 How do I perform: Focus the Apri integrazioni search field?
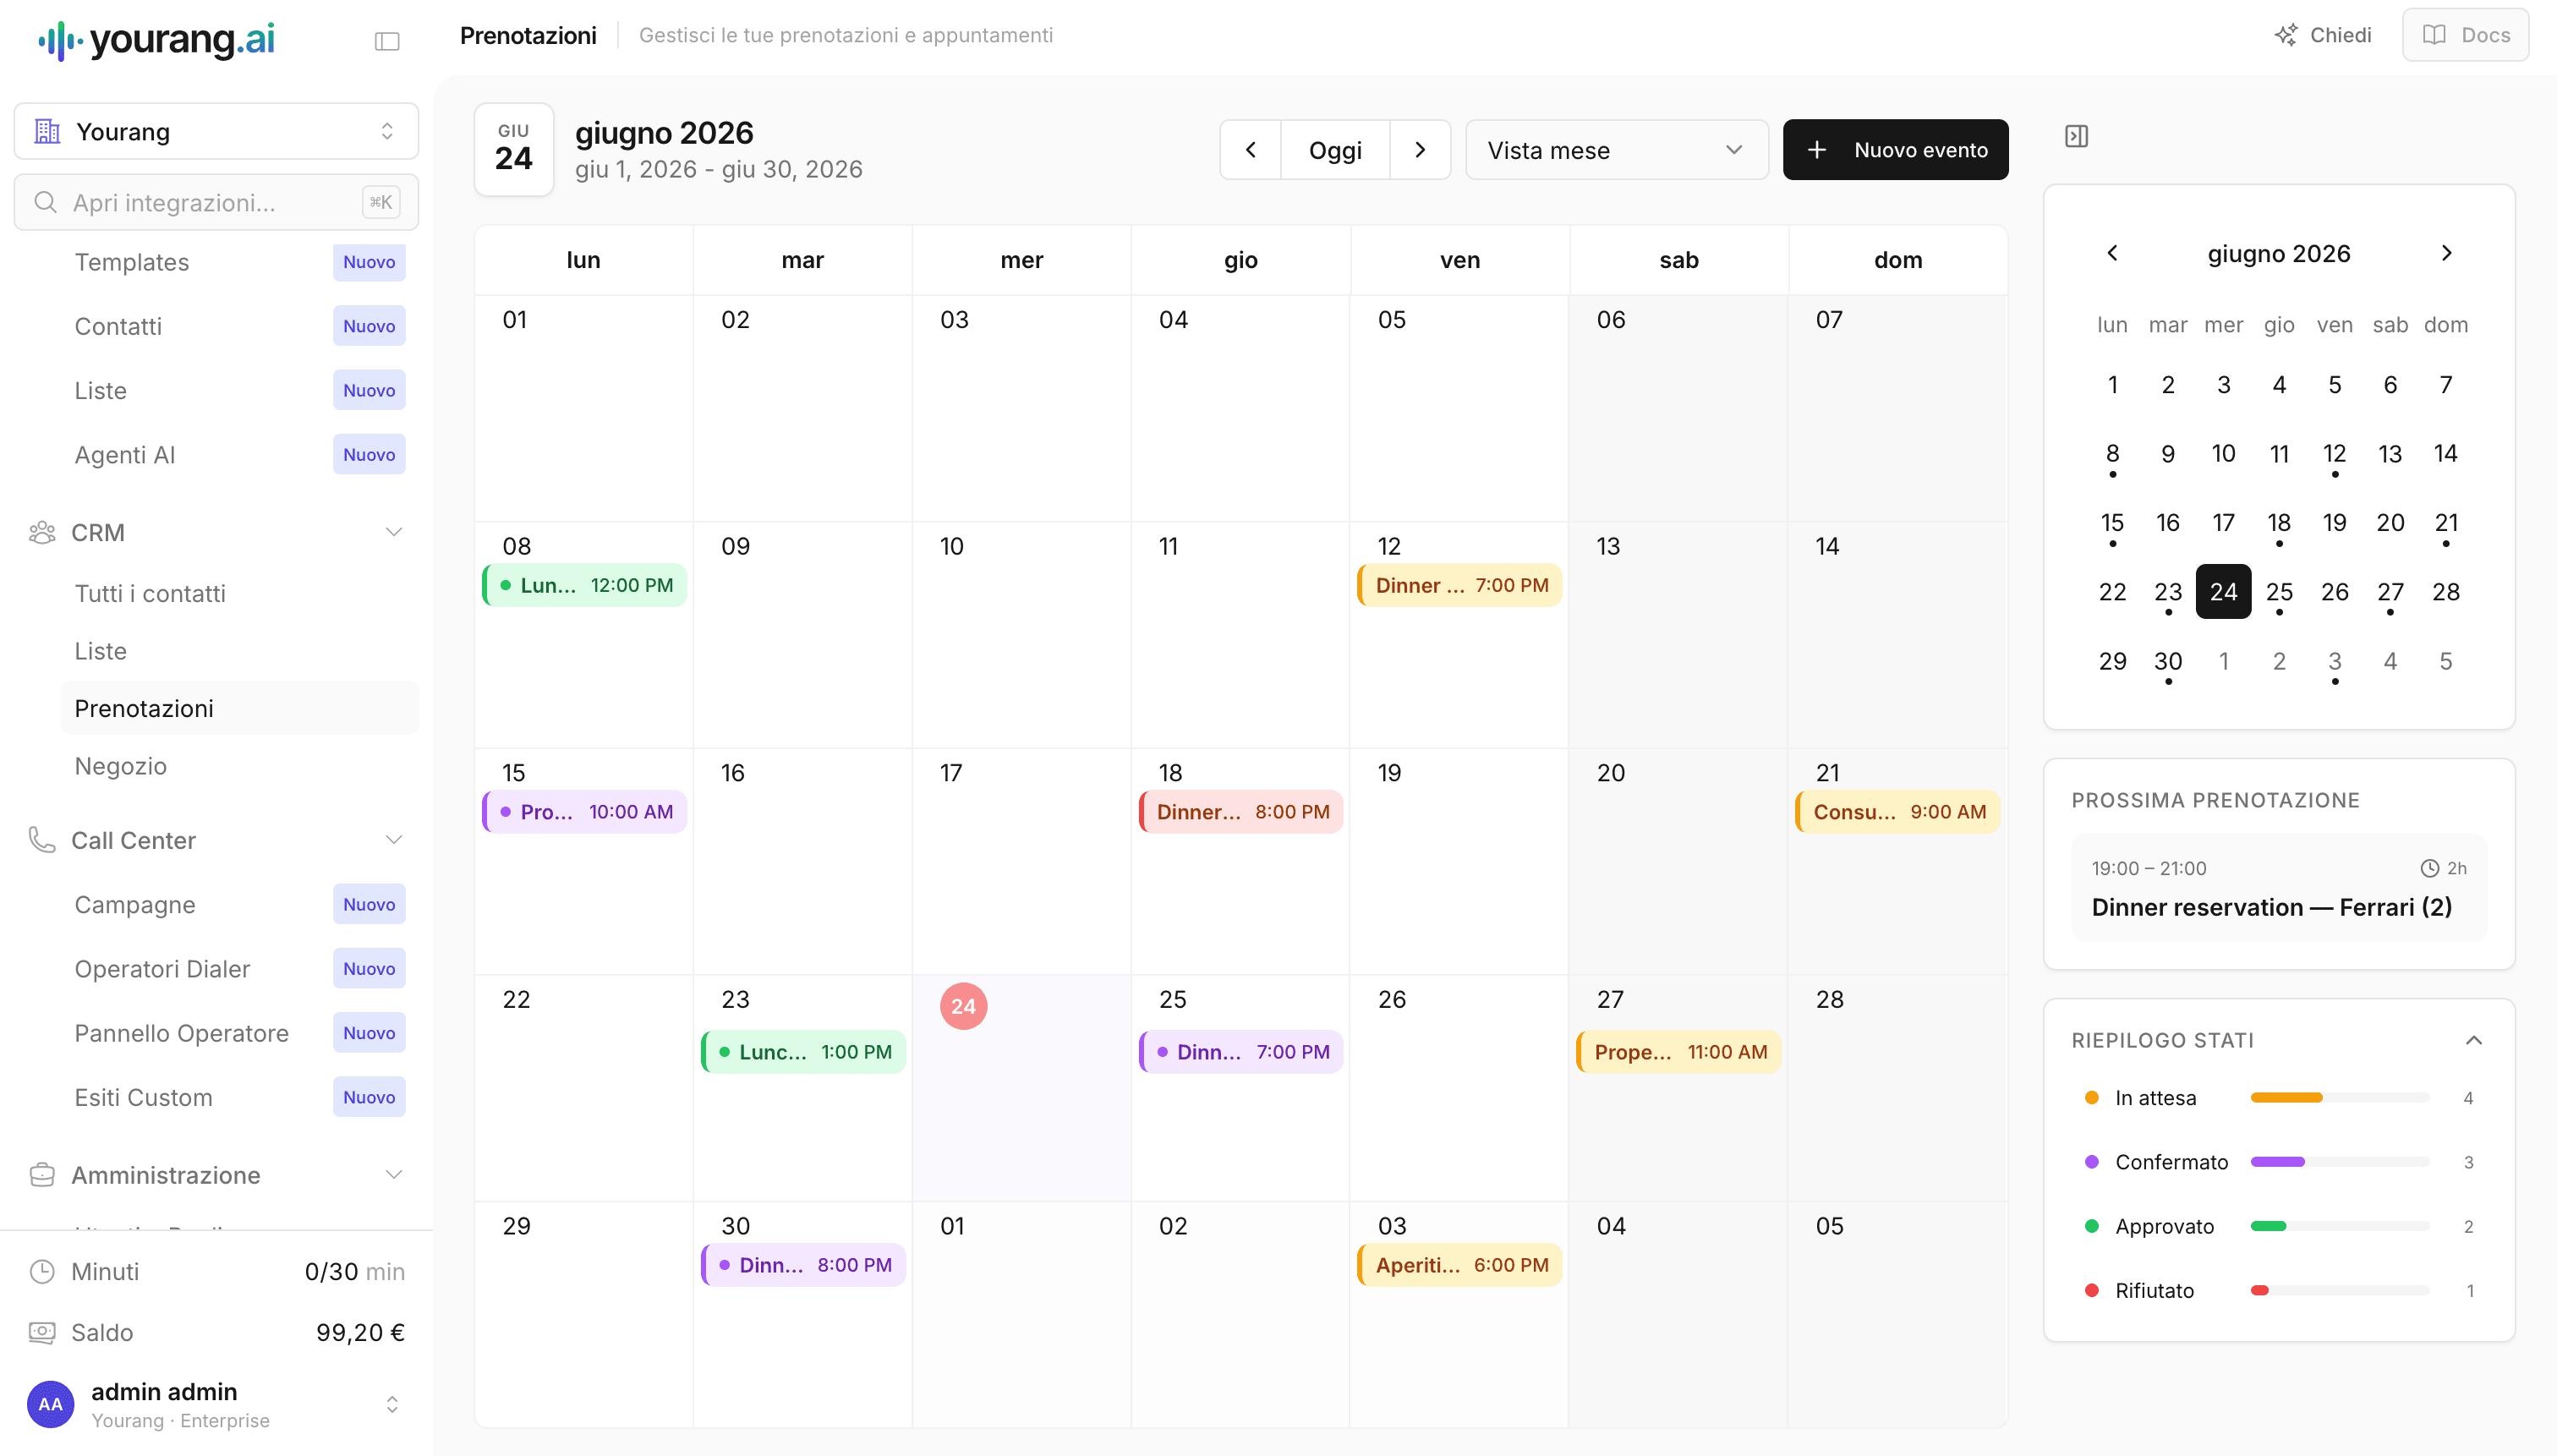tap(216, 202)
